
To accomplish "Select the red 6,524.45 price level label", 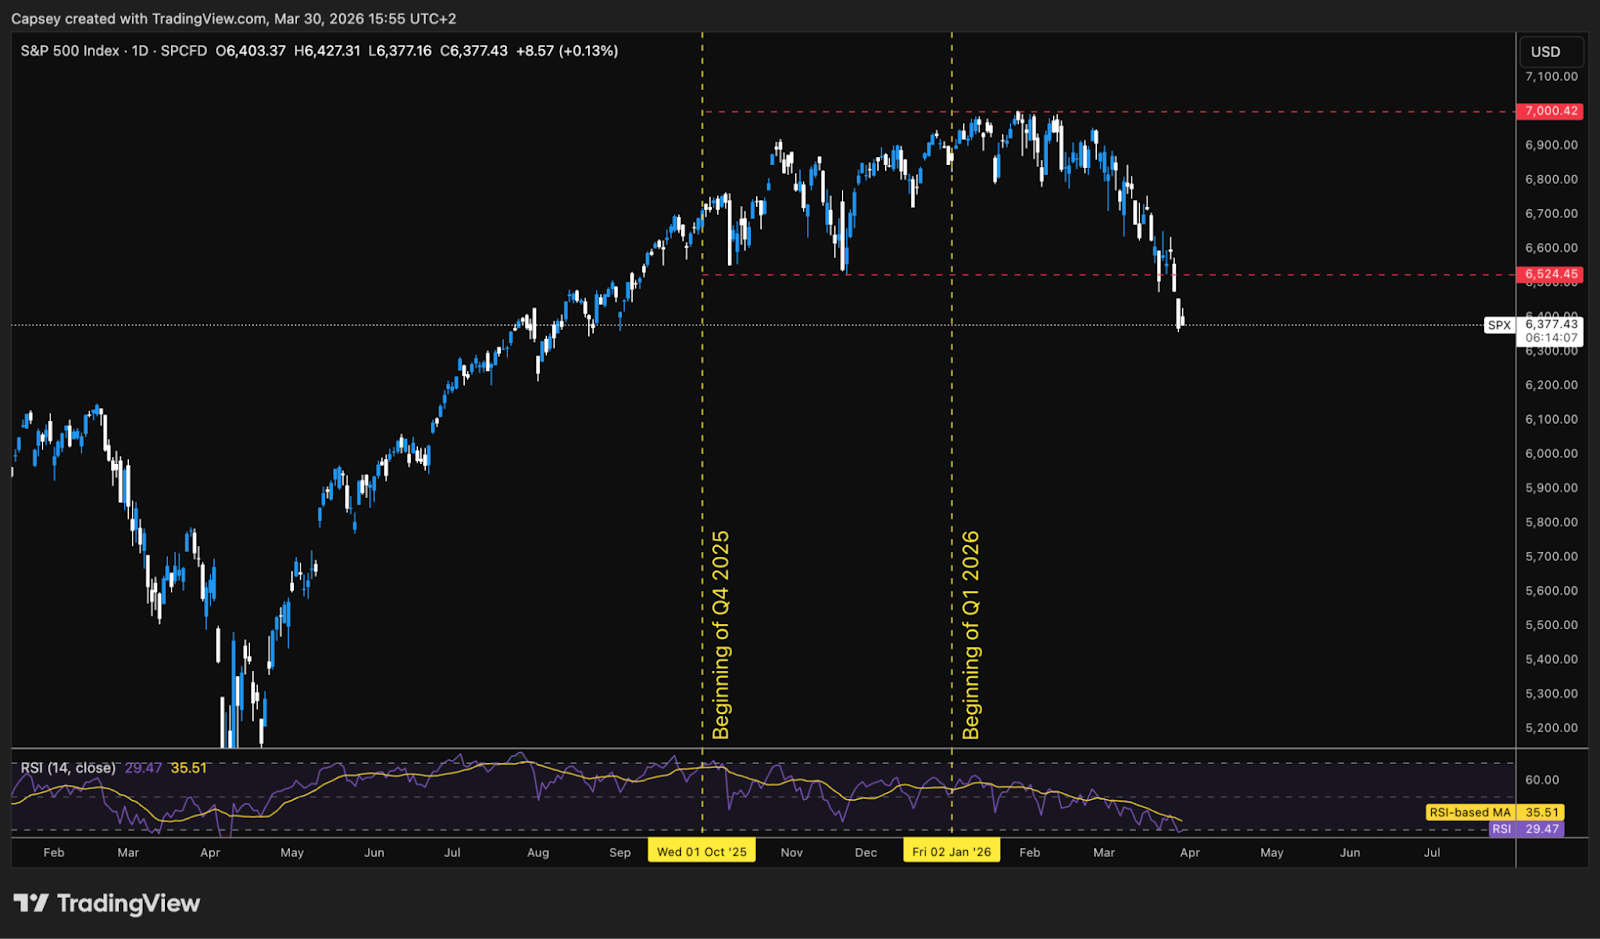I will 1551,273.
